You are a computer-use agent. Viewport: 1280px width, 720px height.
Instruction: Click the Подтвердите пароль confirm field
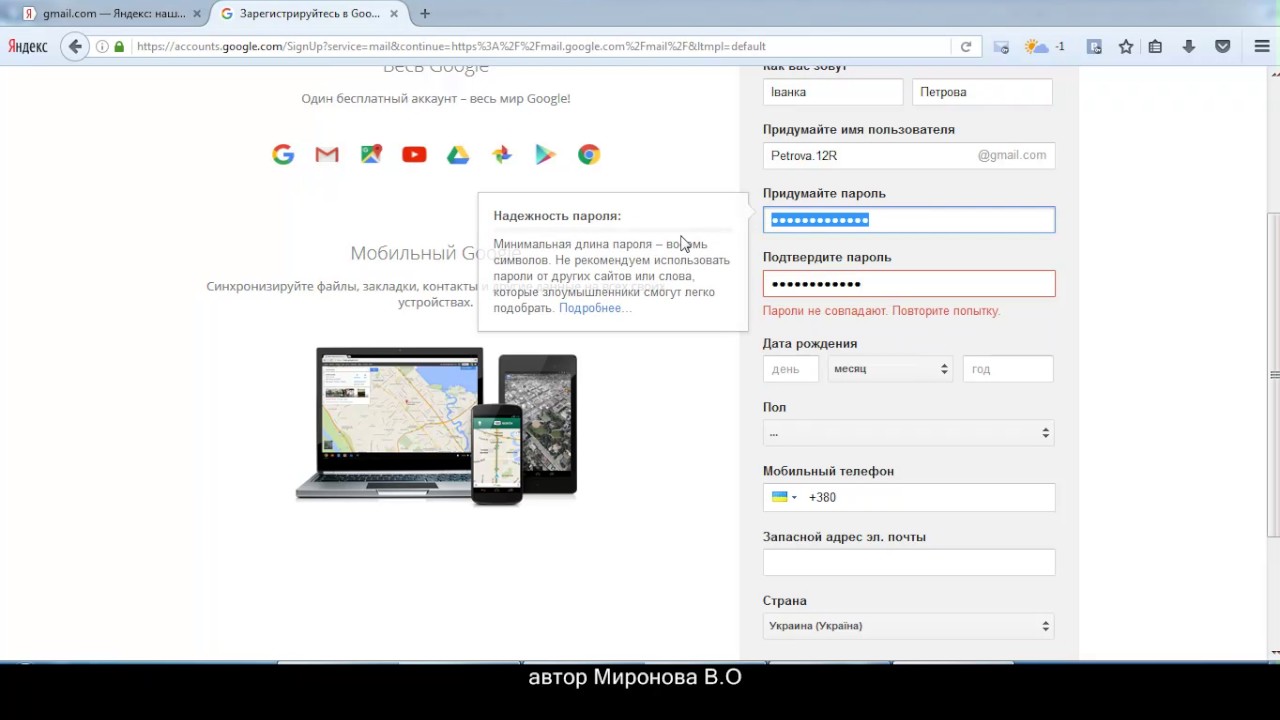909,284
